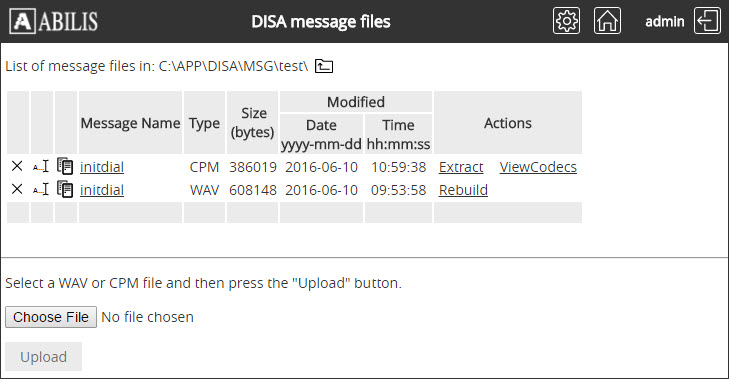Open the initdial WAV message link

click(x=102, y=190)
